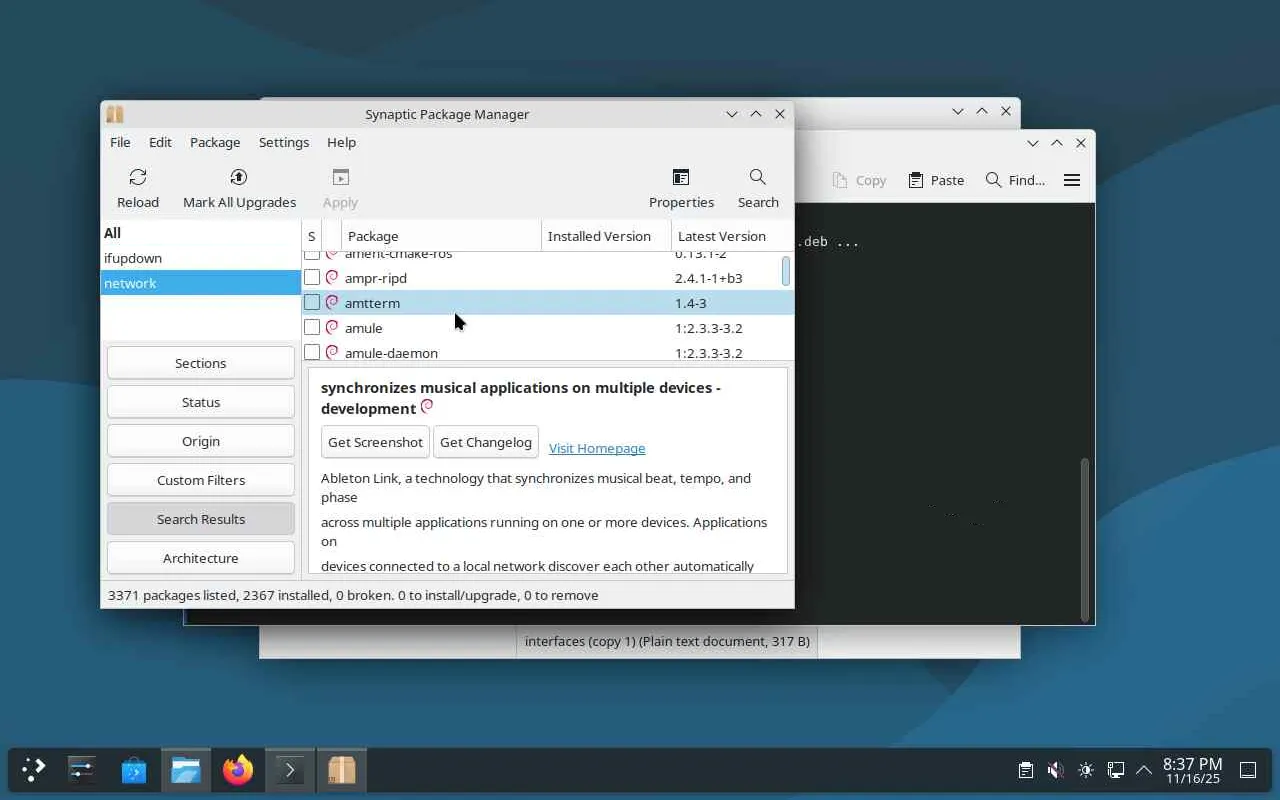The height and width of the screenshot is (800, 1280).
Task: Sort by the Latest Version column header
Action: pos(732,236)
